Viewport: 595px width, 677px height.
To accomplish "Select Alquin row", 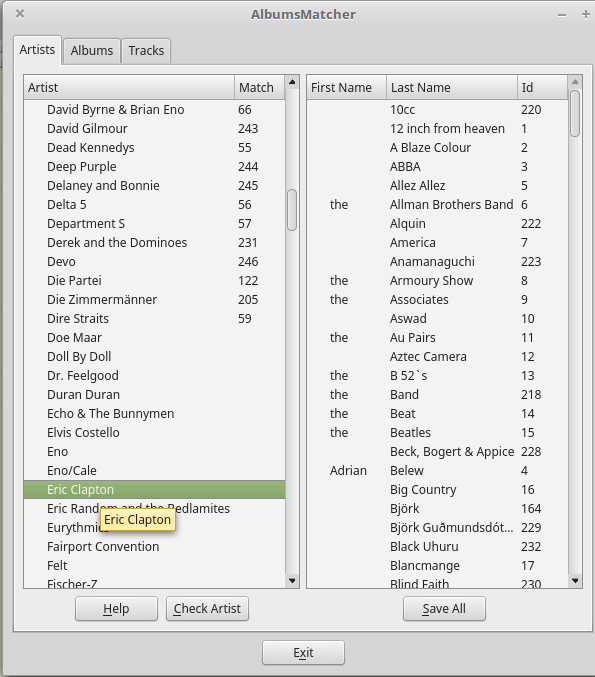I will (x=437, y=224).
